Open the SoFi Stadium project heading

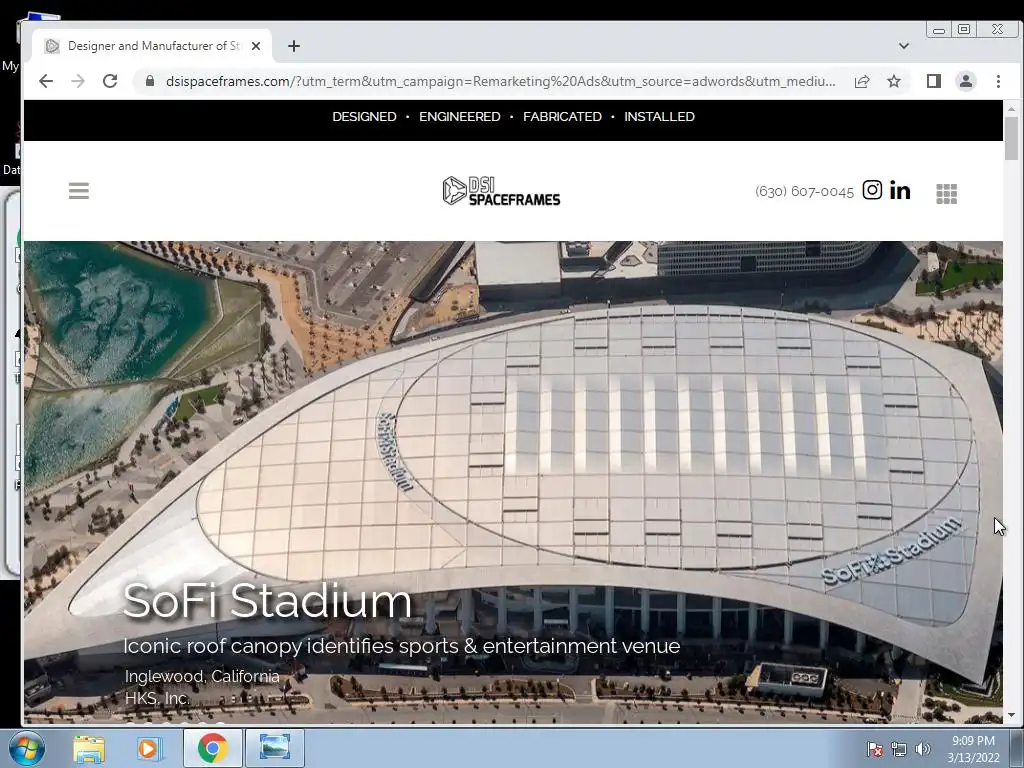pyautogui.click(x=267, y=601)
